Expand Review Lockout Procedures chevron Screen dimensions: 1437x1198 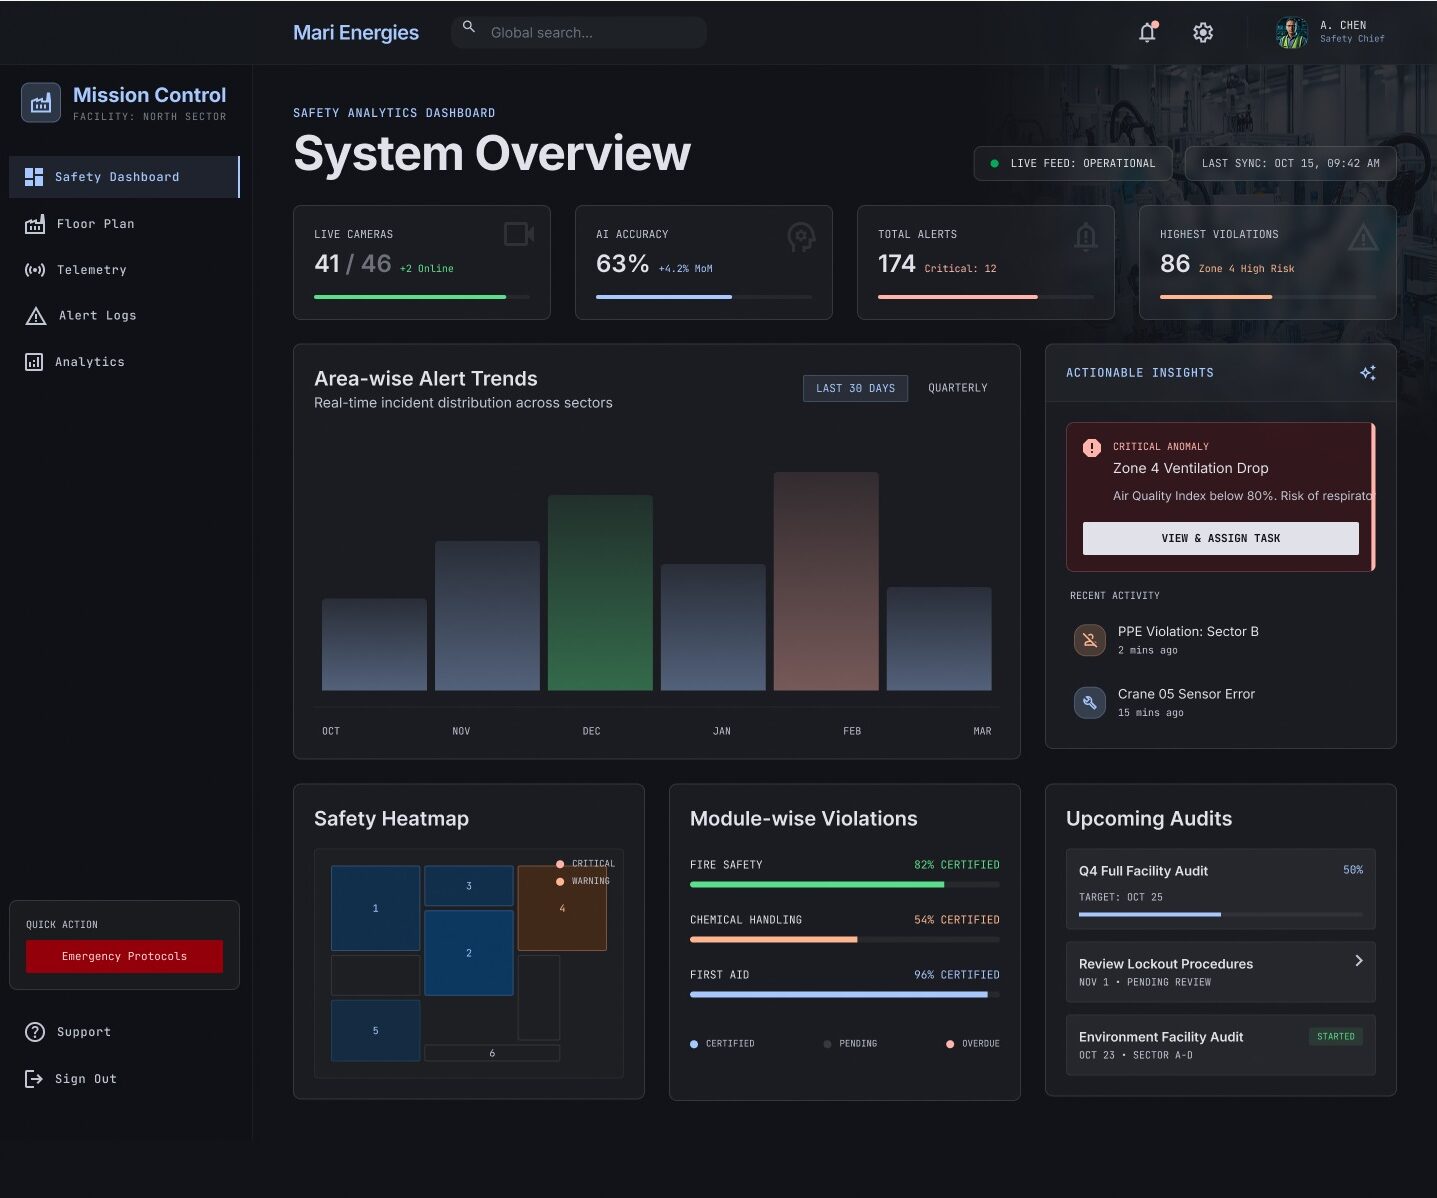point(1358,961)
